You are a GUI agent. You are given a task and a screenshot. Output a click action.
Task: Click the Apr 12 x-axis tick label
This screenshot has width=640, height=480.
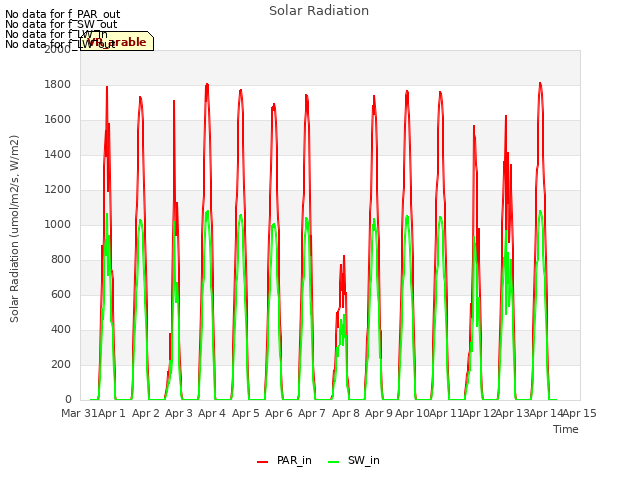[479, 413]
